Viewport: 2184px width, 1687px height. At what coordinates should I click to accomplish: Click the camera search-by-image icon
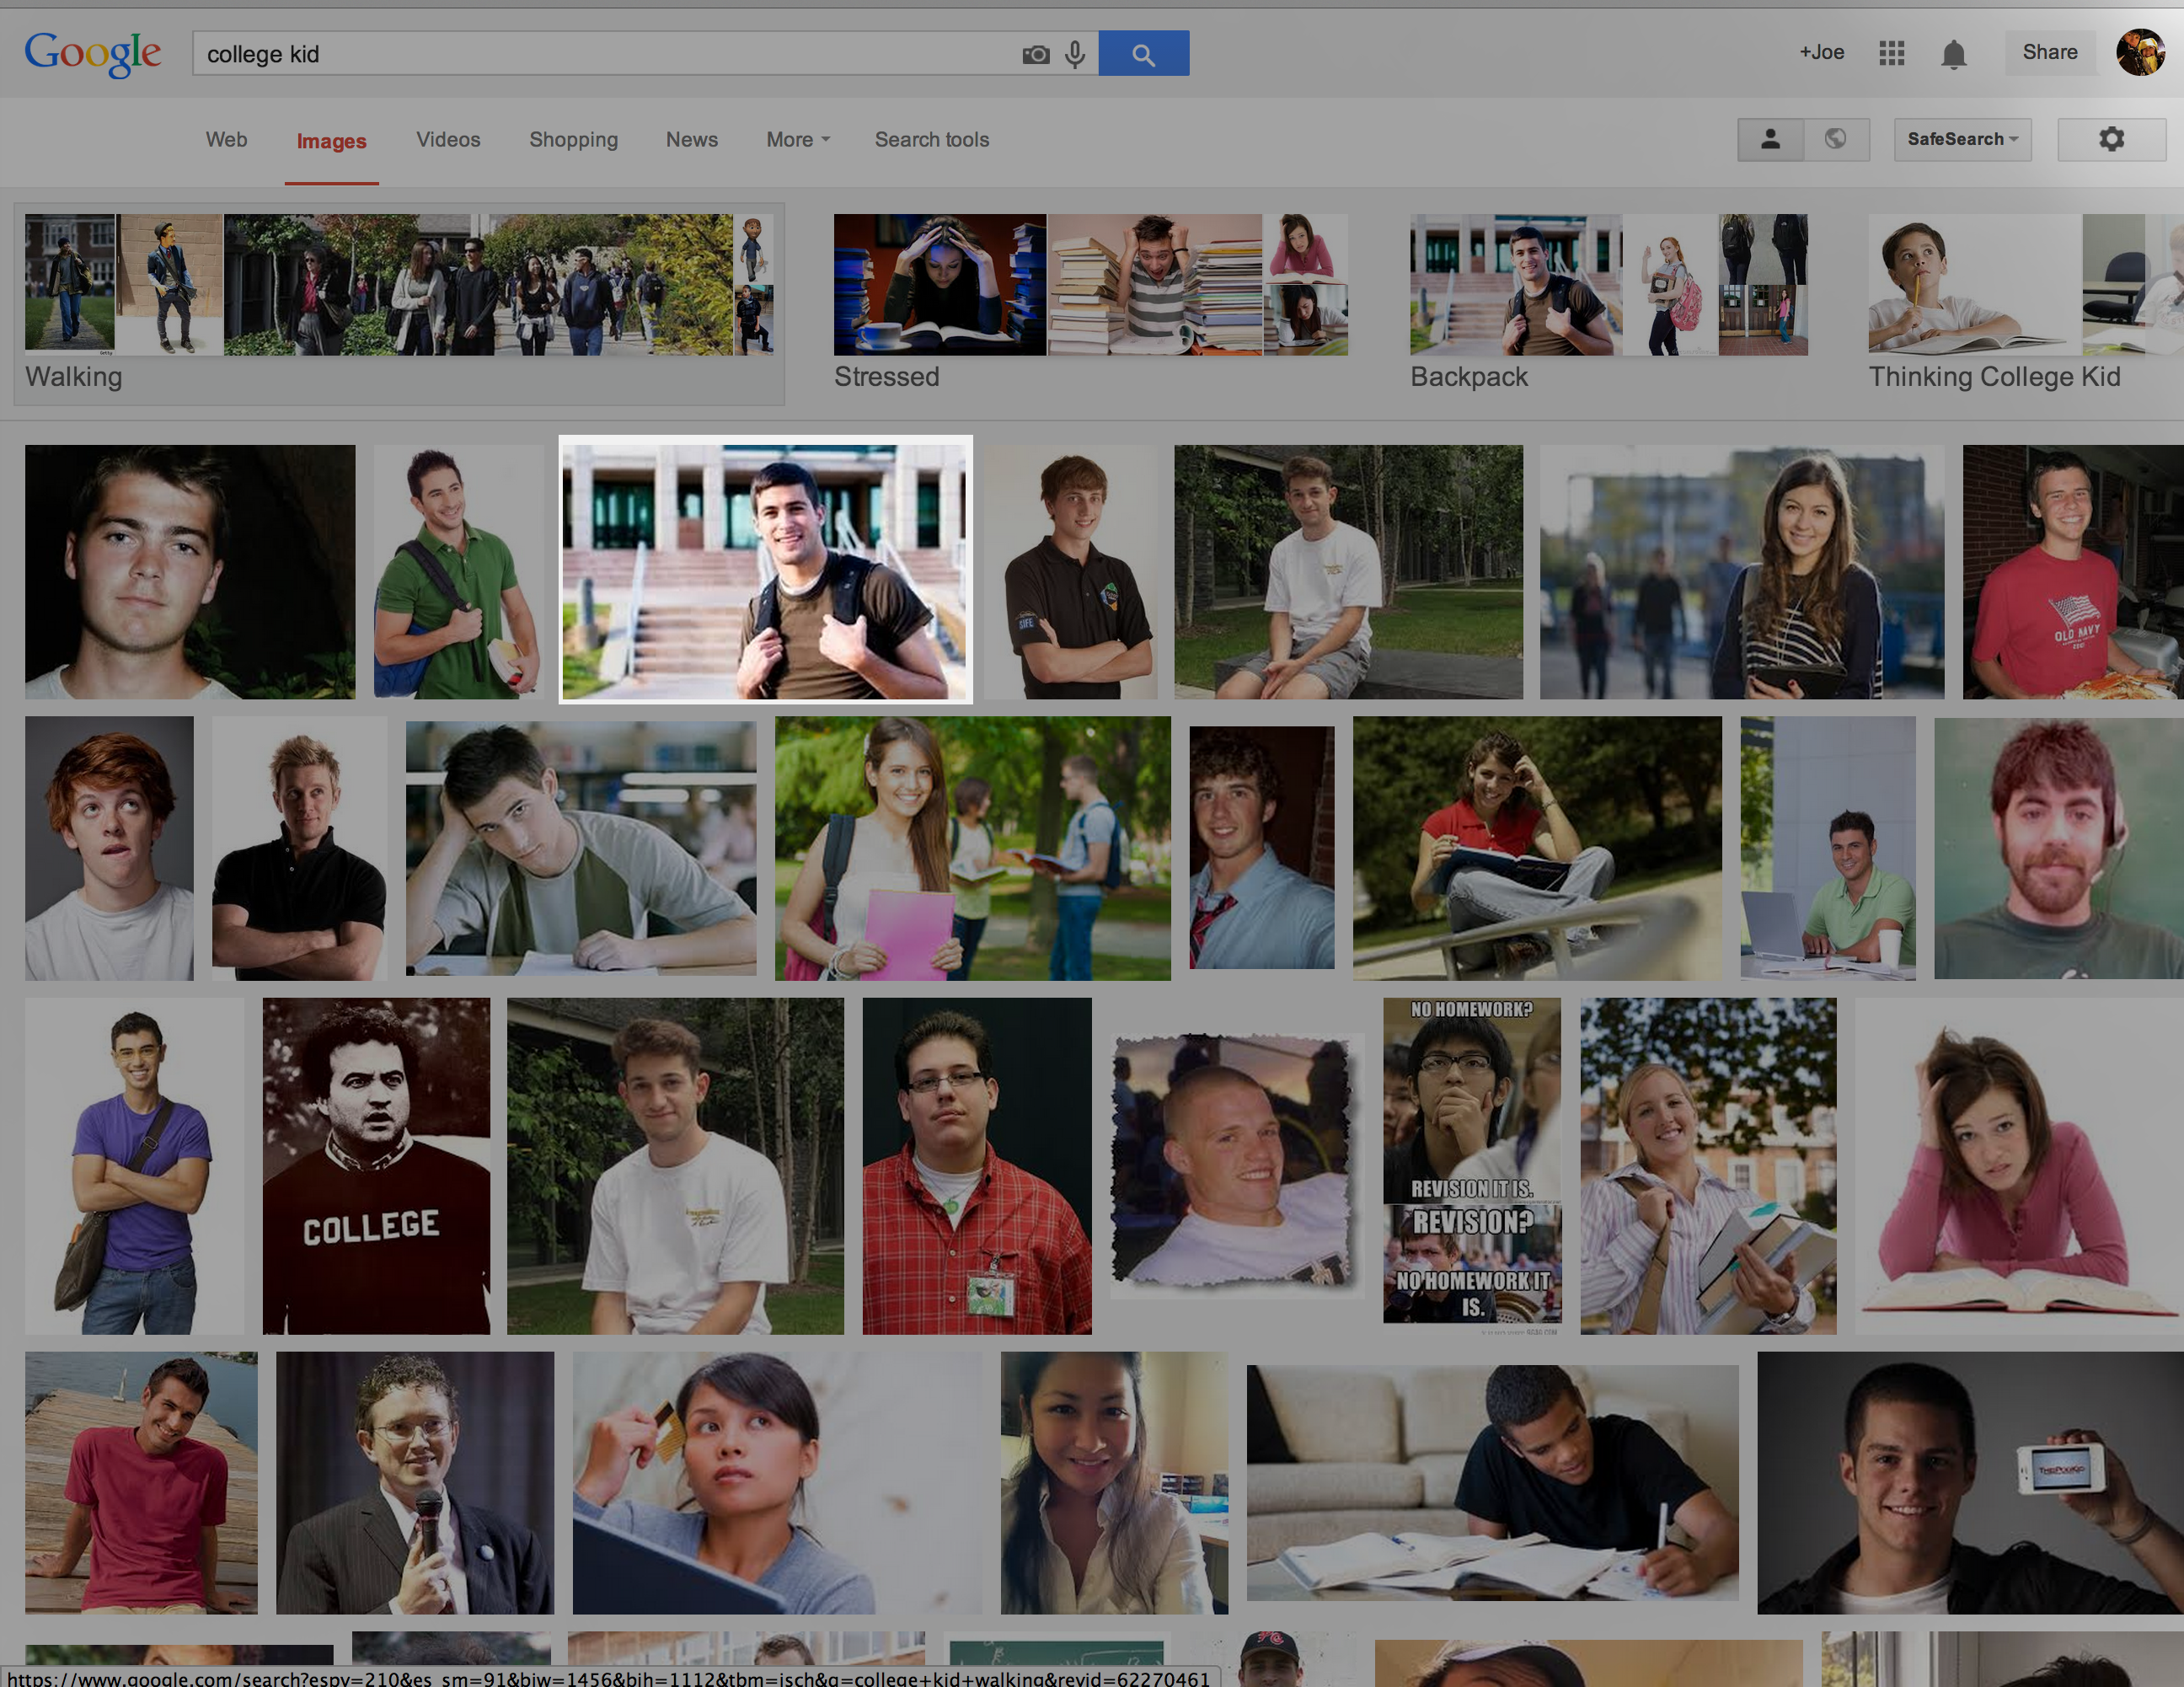(x=1035, y=54)
